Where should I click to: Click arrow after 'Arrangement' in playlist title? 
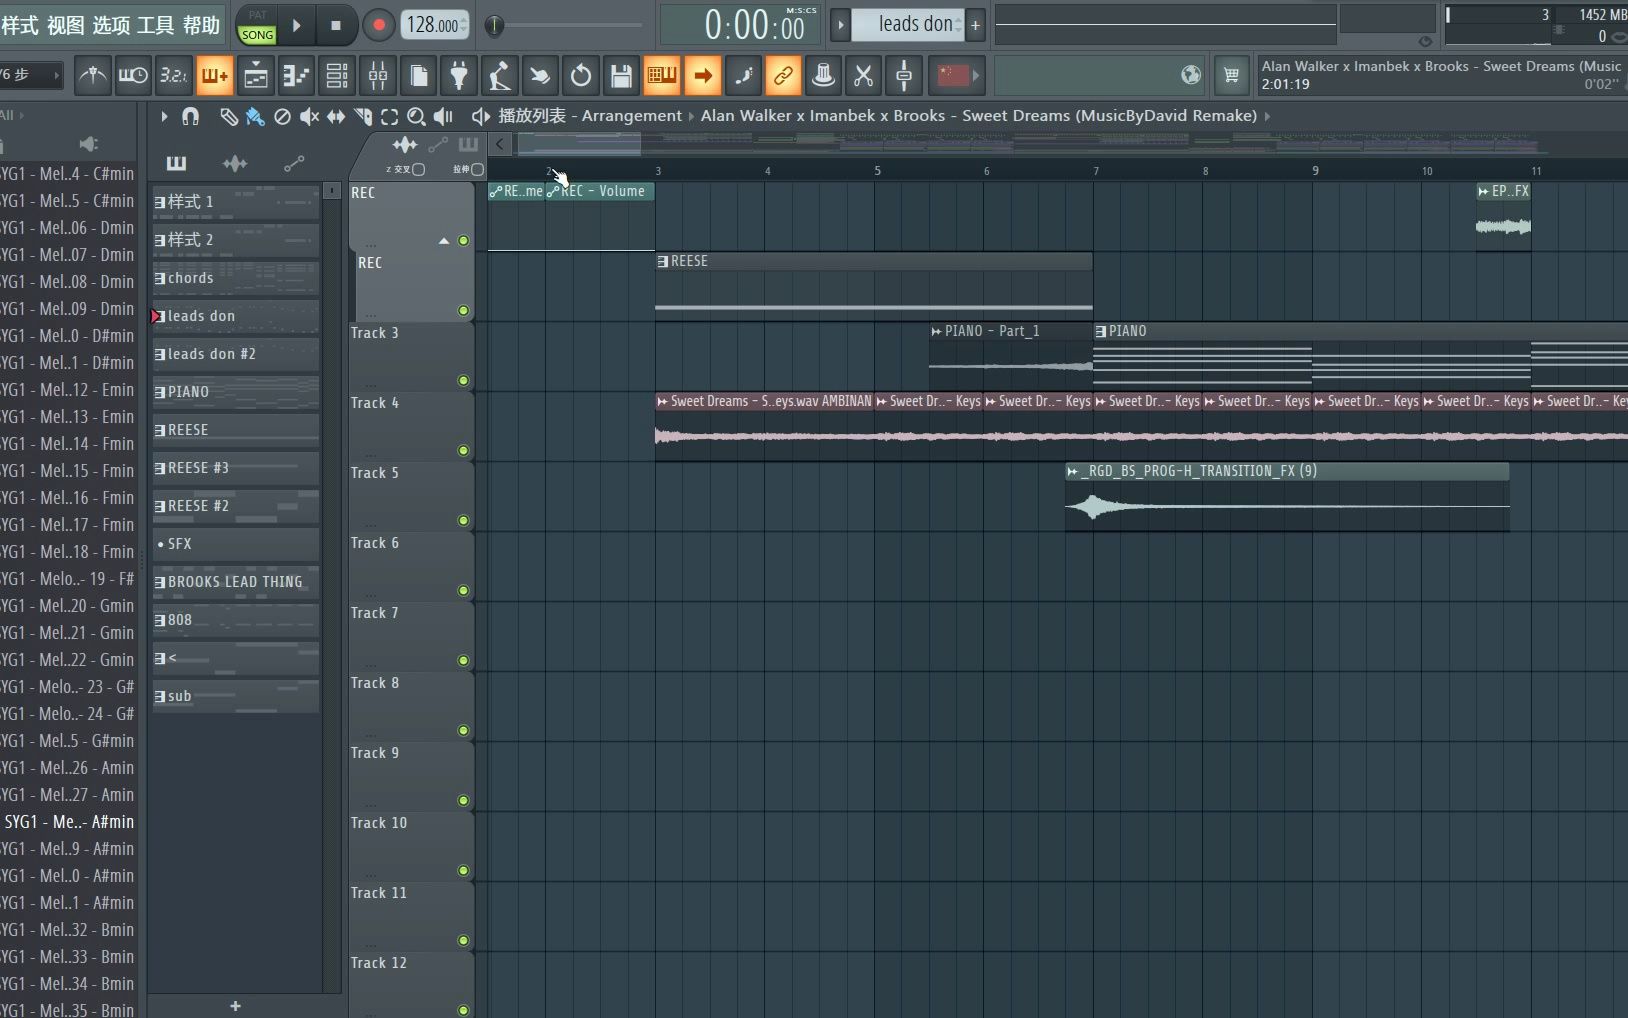pos(691,116)
